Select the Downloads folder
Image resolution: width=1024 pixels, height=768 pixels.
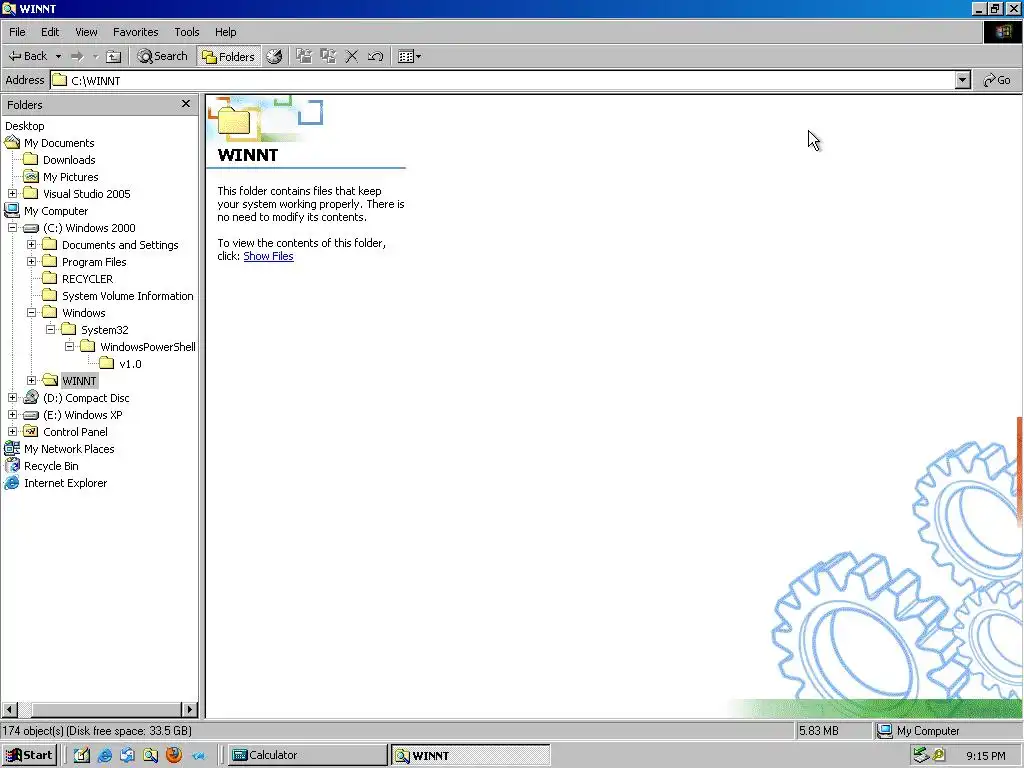point(69,160)
